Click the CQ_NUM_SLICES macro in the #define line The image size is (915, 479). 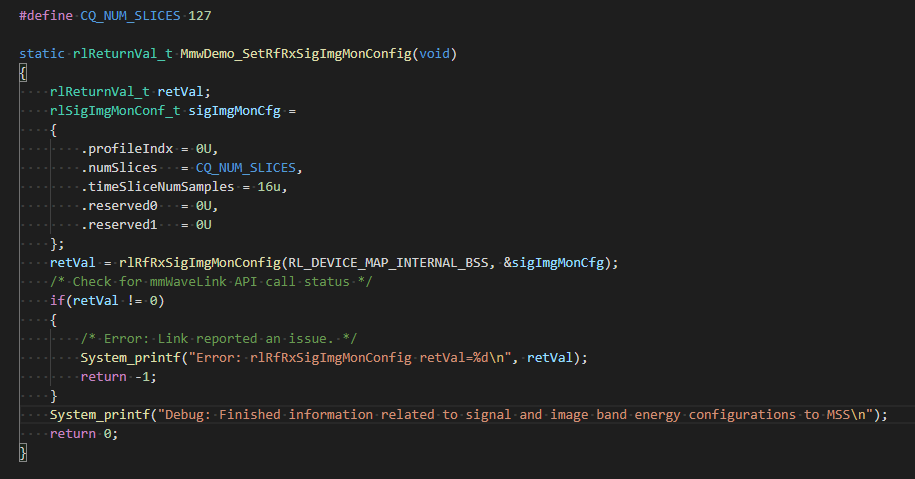(x=130, y=16)
